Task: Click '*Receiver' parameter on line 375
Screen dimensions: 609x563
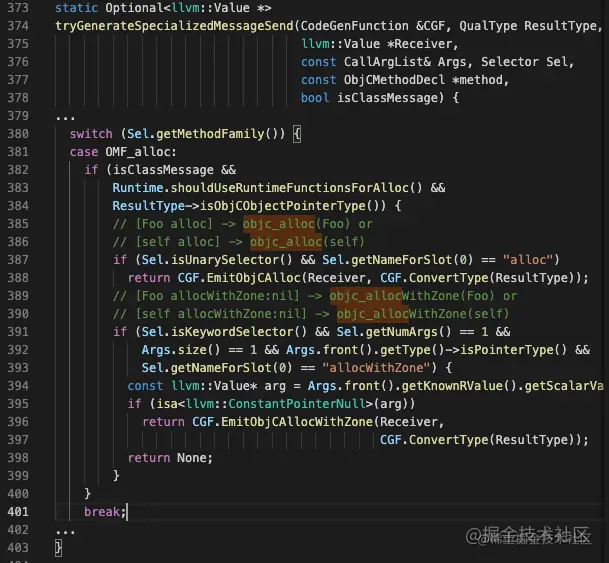Action: tap(419, 44)
